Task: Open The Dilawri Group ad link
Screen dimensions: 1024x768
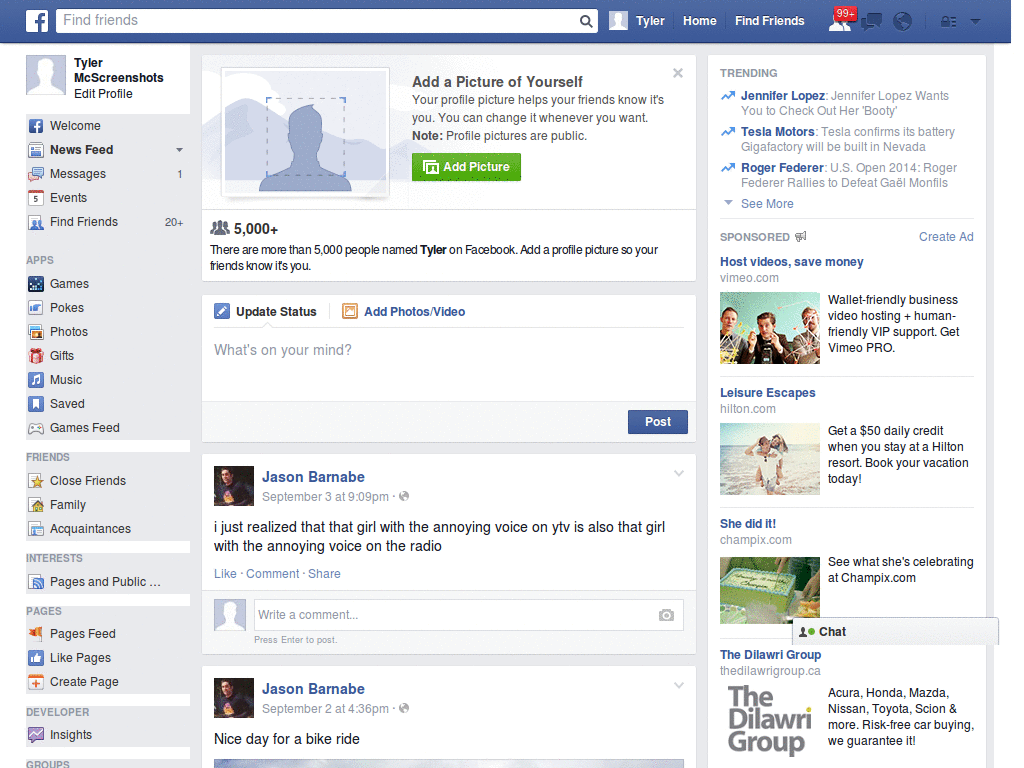Action: pyautogui.click(x=771, y=655)
